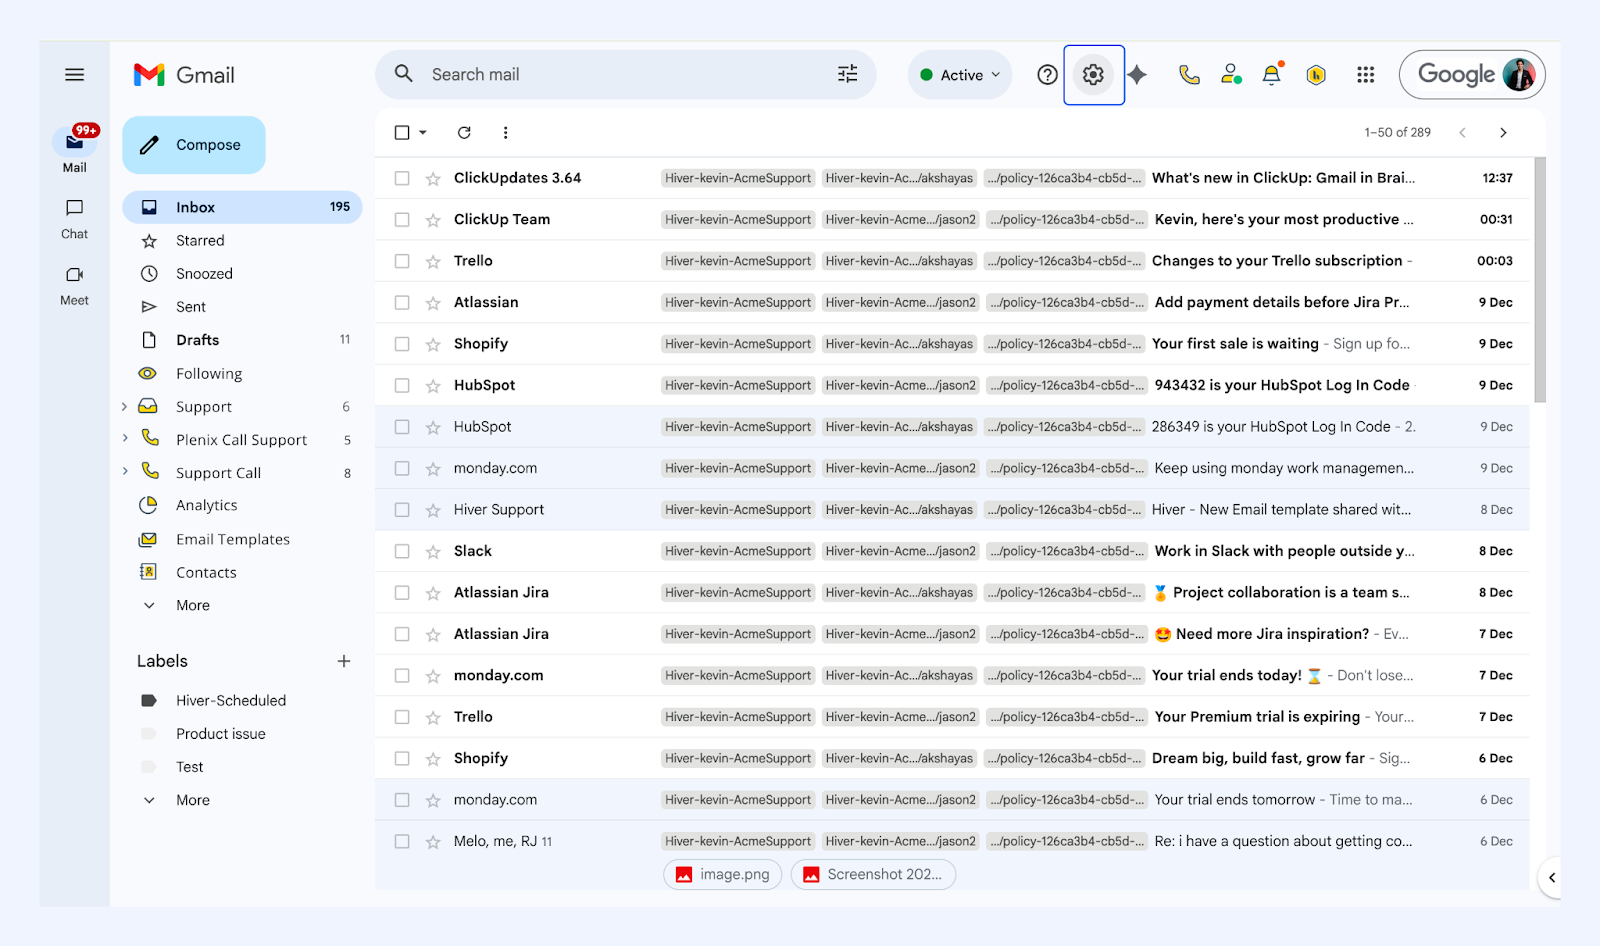Open the notifications bell icon
Image resolution: width=1600 pixels, height=946 pixels.
(x=1272, y=75)
